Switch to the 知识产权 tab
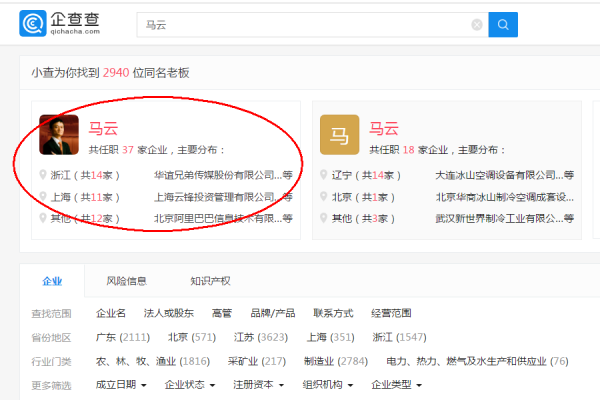 pyautogui.click(x=210, y=281)
